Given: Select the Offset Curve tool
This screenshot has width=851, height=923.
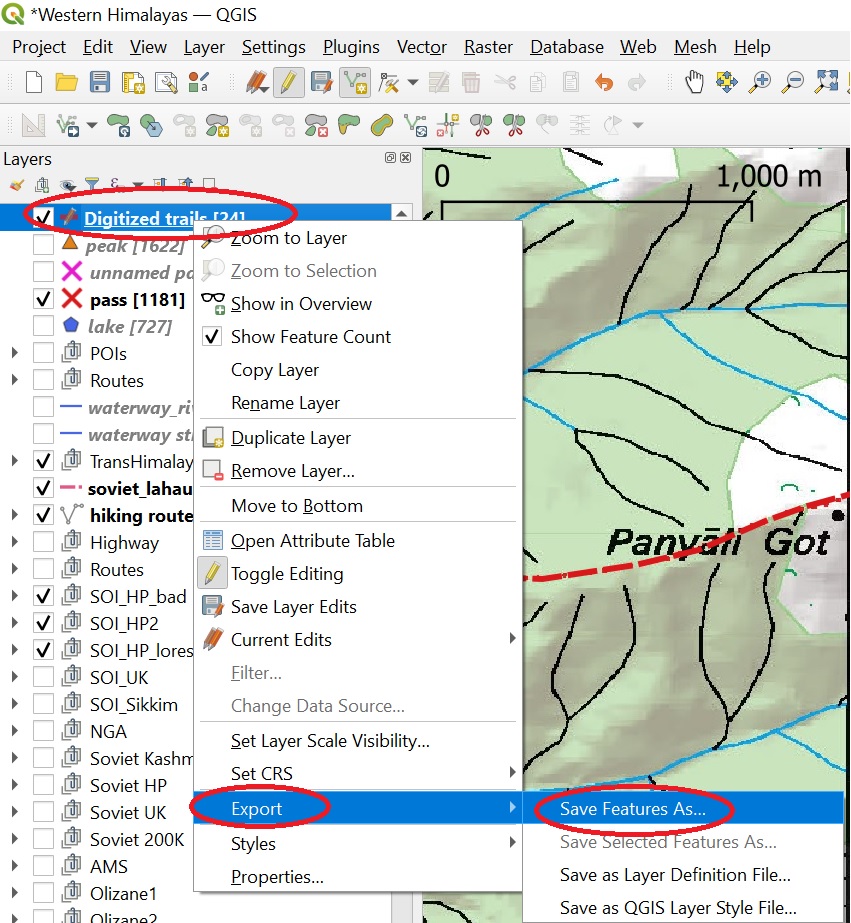Looking at the screenshot, I should (383, 125).
